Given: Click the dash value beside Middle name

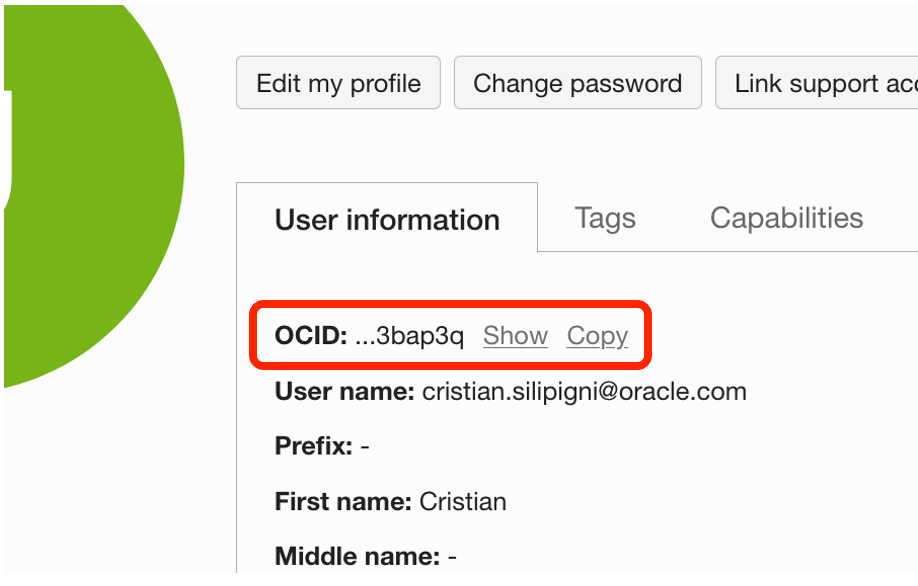Looking at the screenshot, I should [x=452, y=556].
